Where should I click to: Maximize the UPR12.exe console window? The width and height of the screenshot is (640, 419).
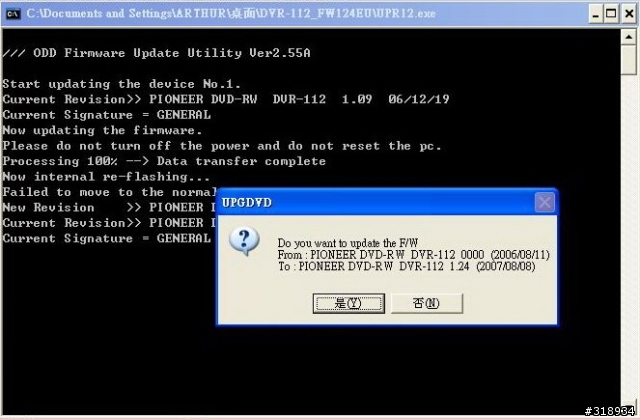611,14
